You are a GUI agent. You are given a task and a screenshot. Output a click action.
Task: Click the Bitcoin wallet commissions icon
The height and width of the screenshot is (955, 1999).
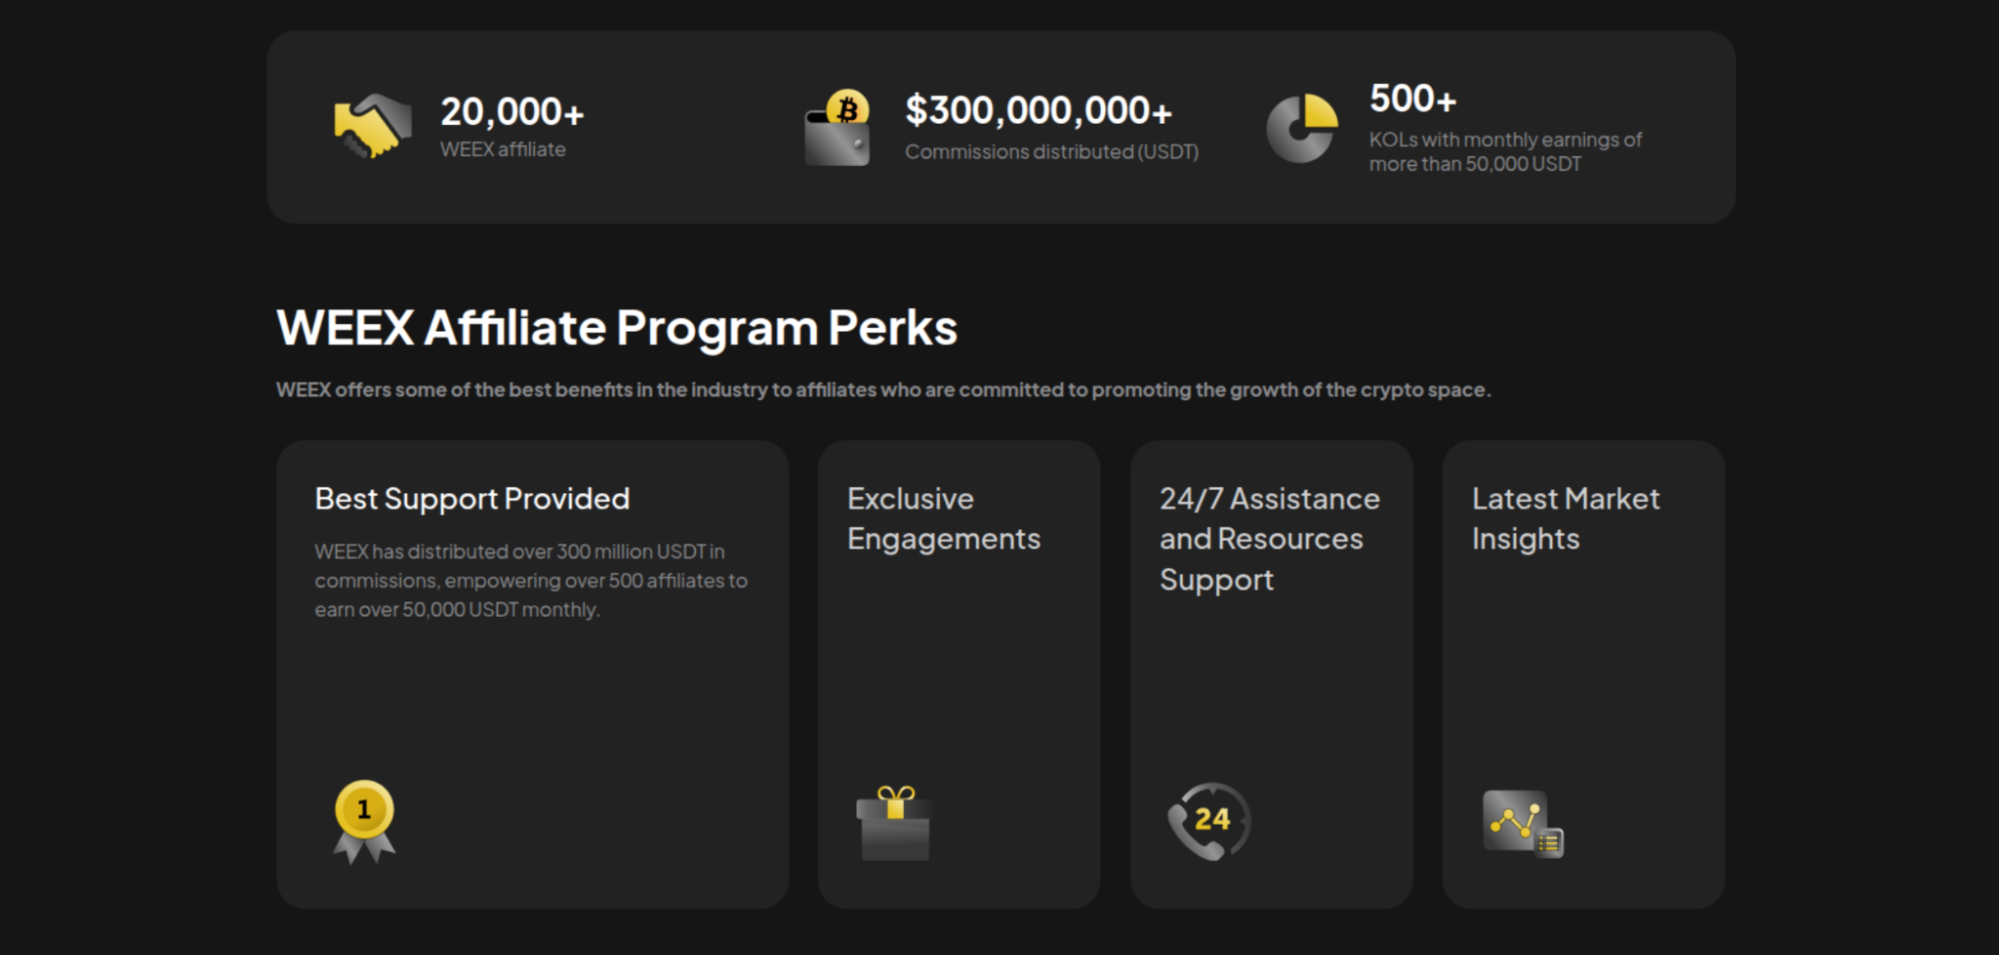[838, 130]
